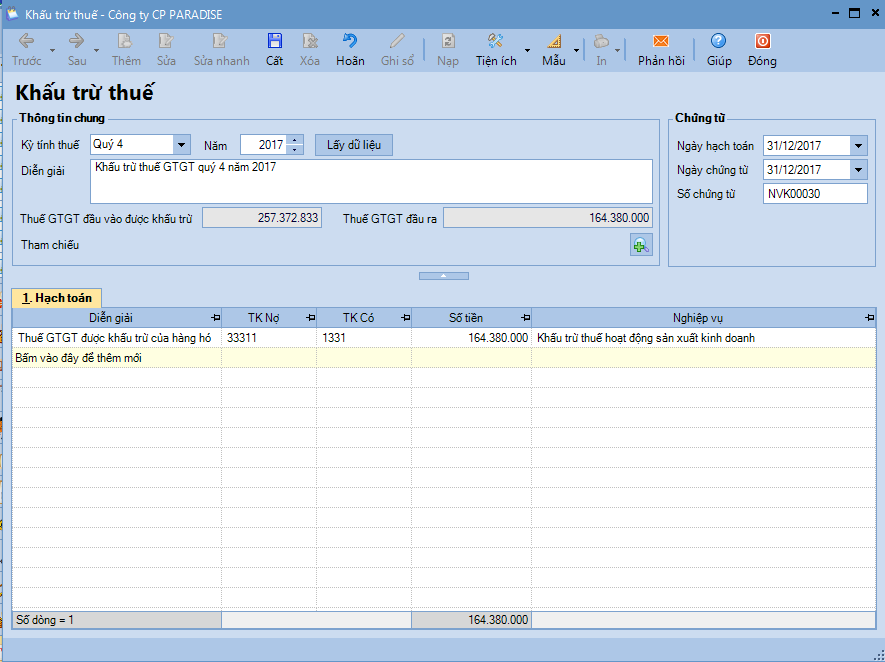Open the Tiện ích utilities tool
The image size is (885, 662).
tap(496, 50)
